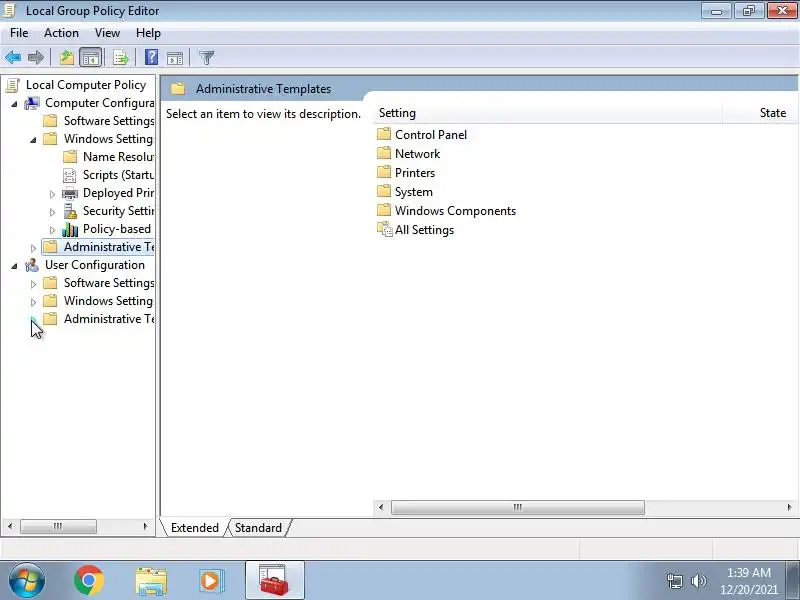This screenshot has height=600, width=800.
Task: Open Help via blue question mark icon
Action: pyautogui.click(x=152, y=57)
